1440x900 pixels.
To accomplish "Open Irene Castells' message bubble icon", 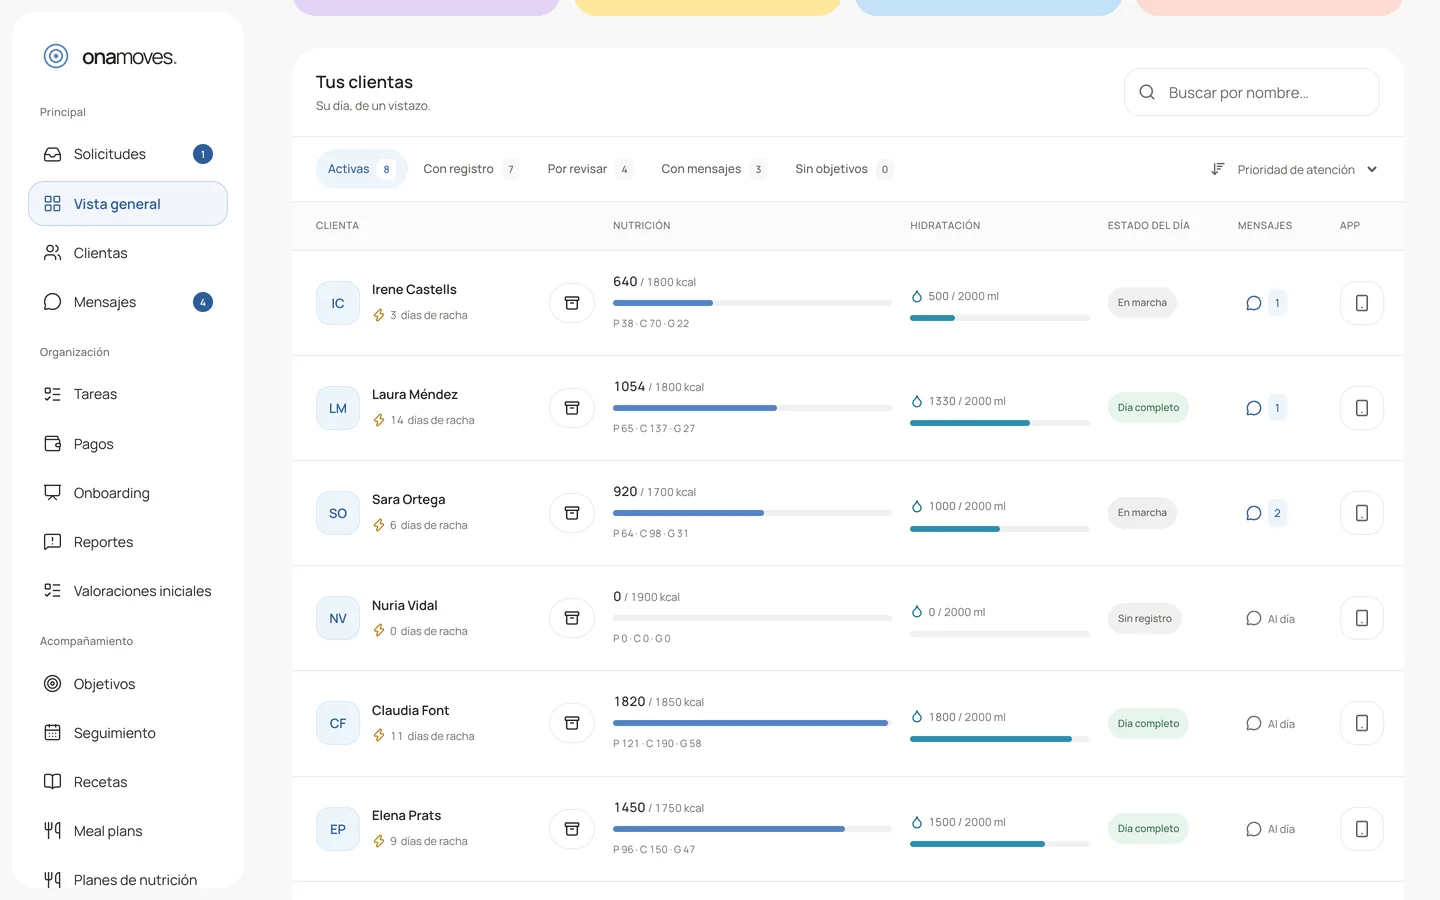I will coord(1253,303).
